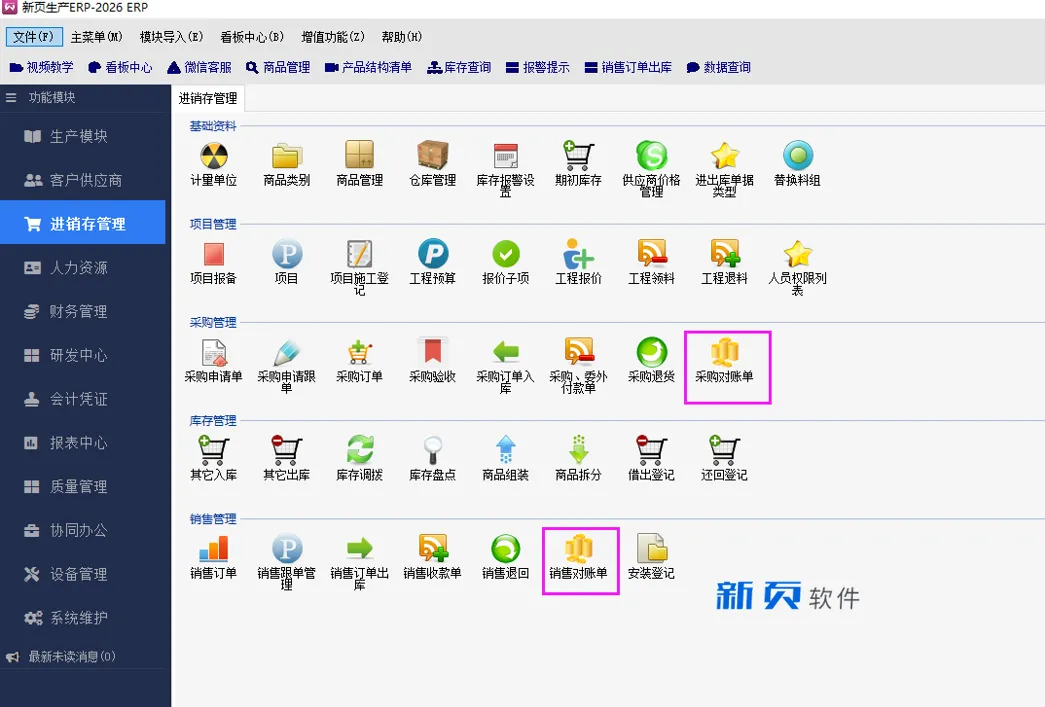Open 还回登记 cart icon

point(724,450)
